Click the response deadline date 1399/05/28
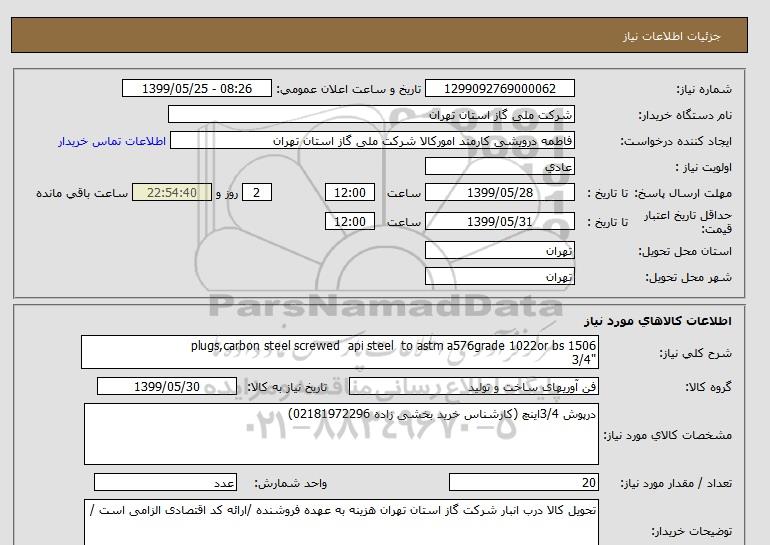This screenshot has height=545, width=770. pos(499,192)
